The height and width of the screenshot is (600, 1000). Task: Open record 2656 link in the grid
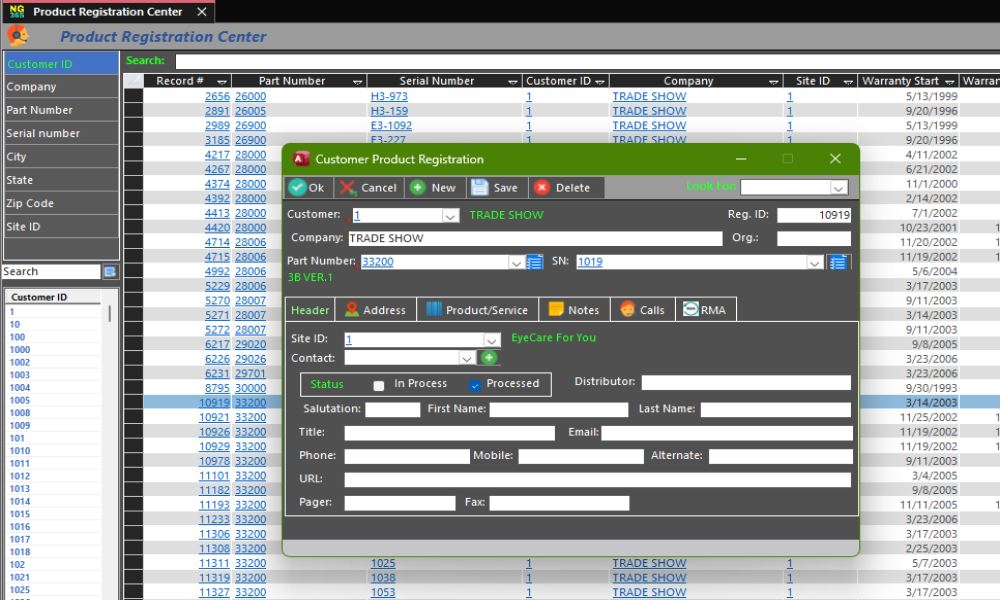[x=217, y=97]
